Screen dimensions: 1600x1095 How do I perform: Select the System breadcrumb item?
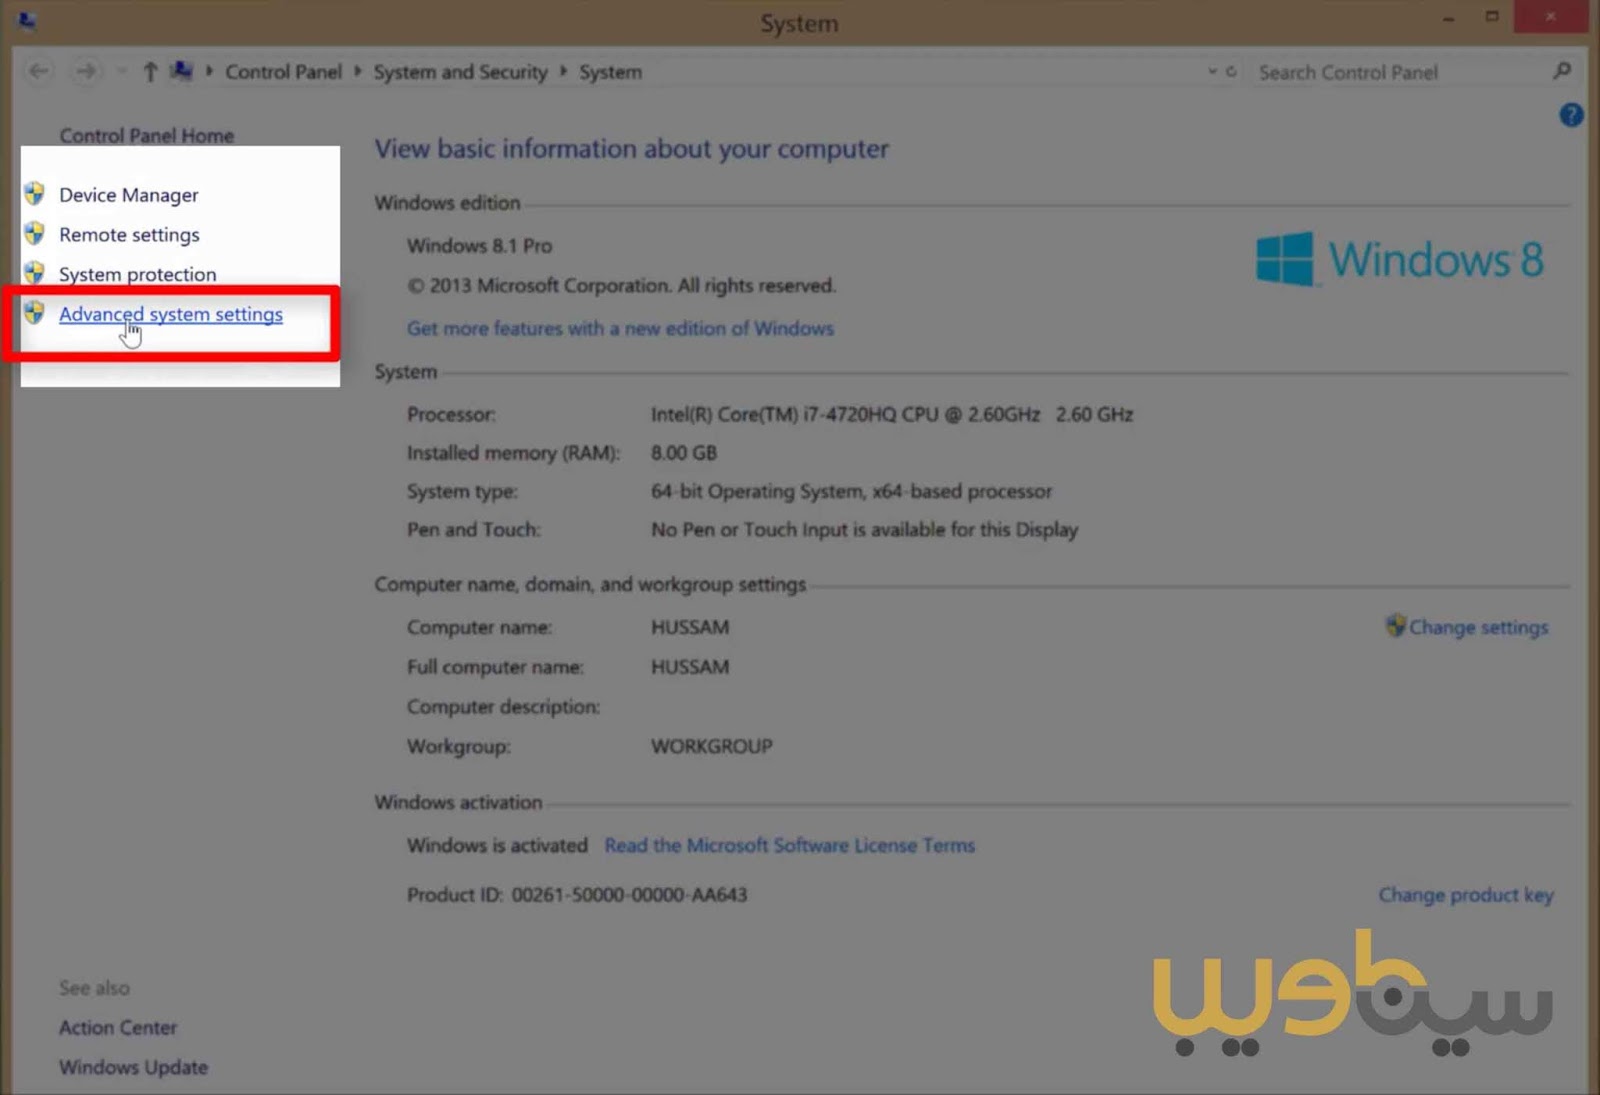[610, 72]
